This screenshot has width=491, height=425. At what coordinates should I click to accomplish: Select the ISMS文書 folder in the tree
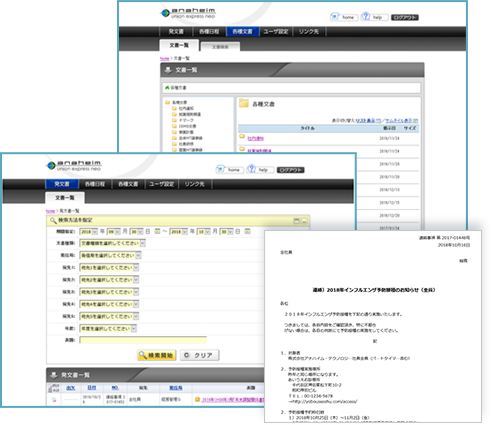(x=187, y=126)
